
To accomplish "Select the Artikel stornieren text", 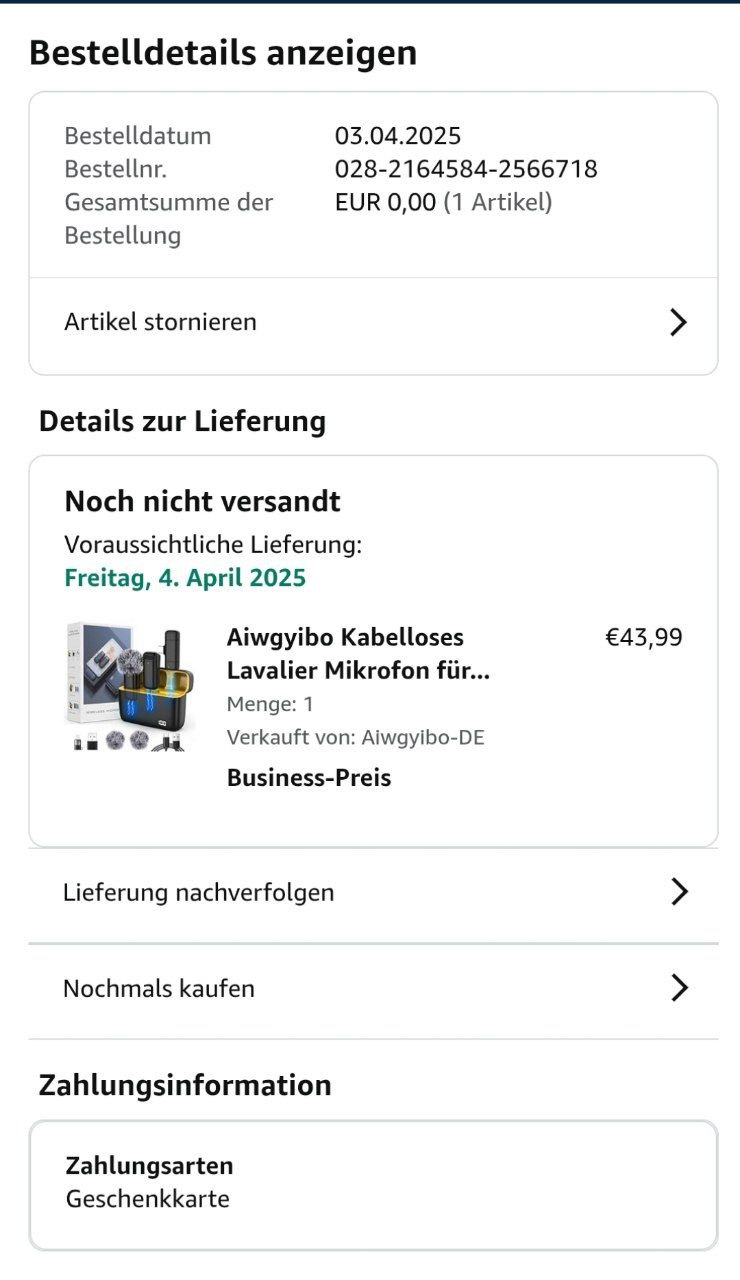I will click(160, 322).
